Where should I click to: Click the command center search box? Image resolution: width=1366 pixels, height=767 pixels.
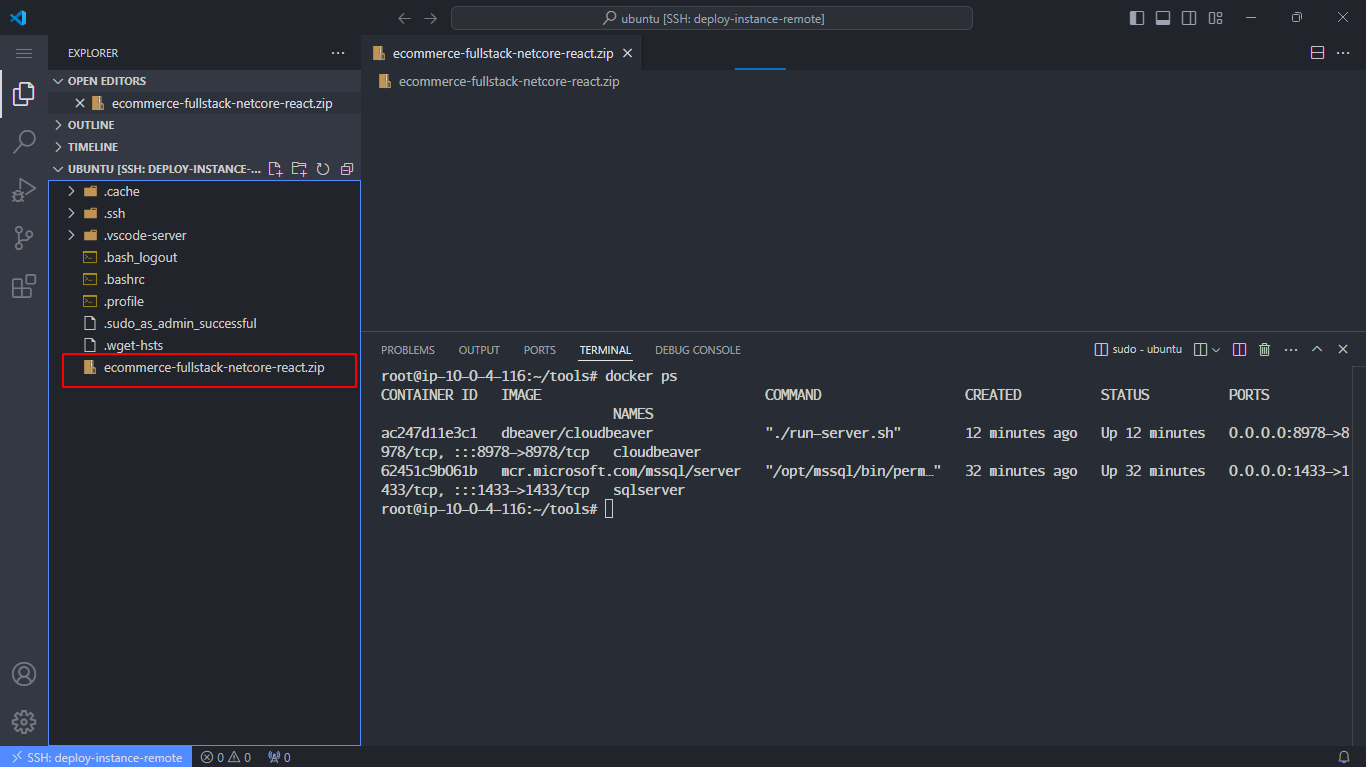(711, 18)
